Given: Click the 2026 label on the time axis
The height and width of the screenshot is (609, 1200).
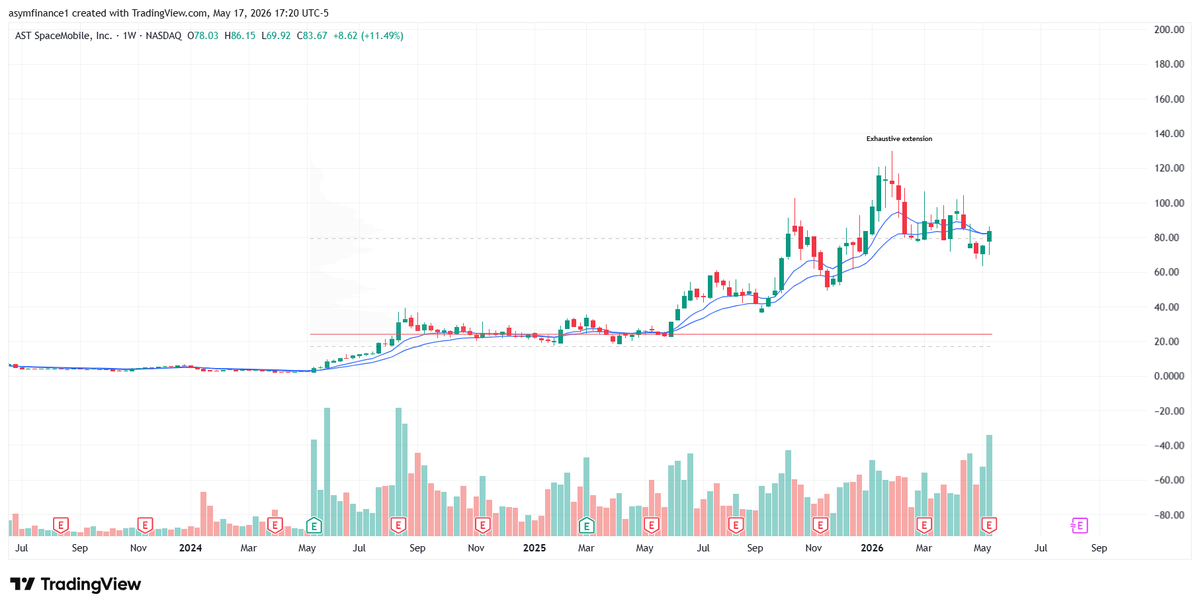Looking at the screenshot, I should [873, 548].
